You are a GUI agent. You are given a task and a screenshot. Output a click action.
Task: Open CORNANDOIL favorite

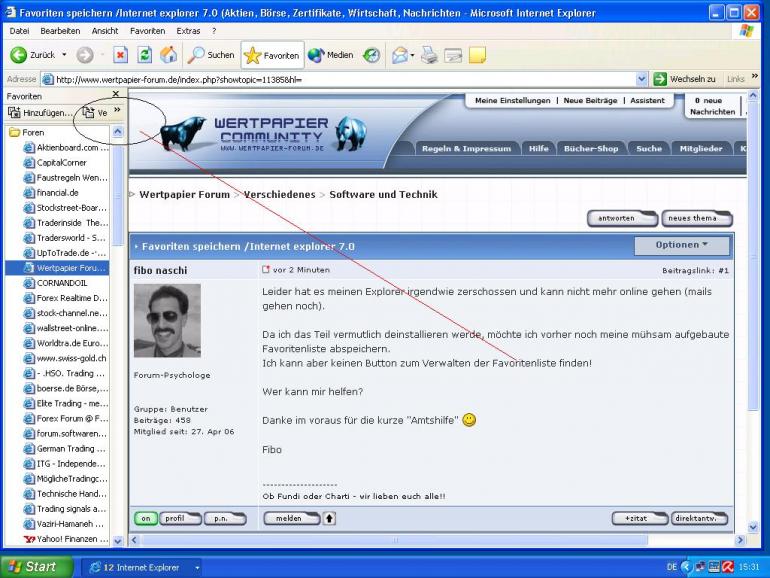[x=55, y=283]
